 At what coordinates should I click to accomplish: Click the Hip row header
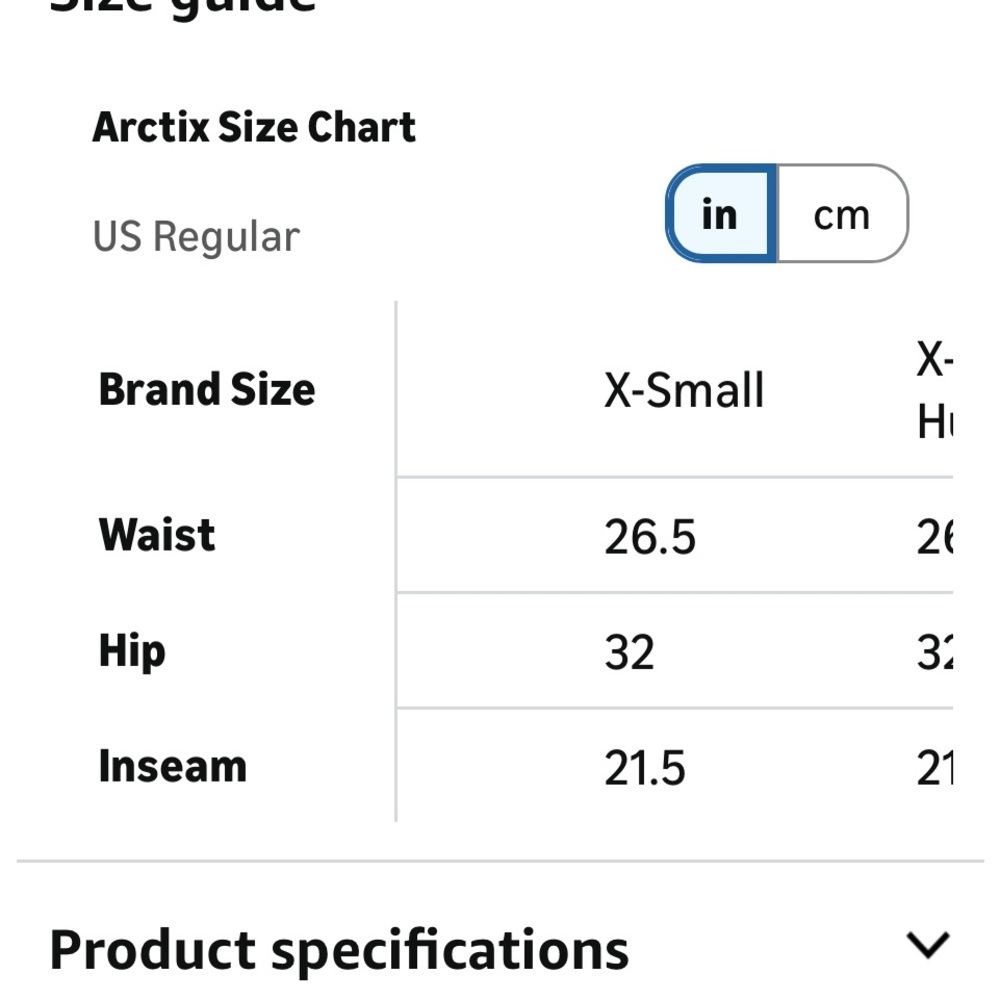point(132,650)
